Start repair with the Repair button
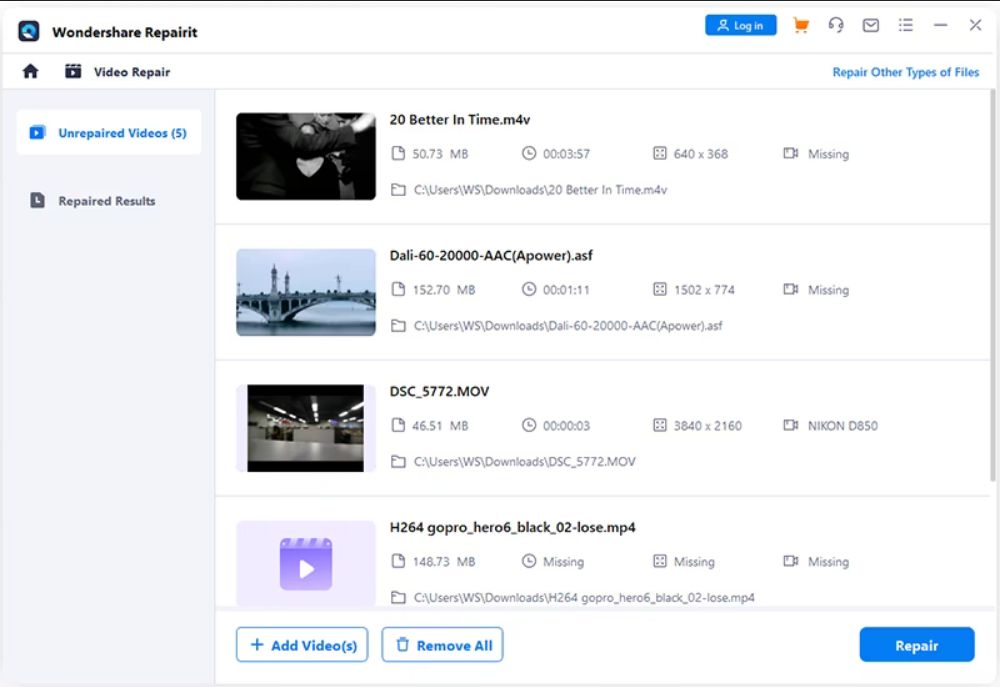1000x687 pixels. click(x=917, y=644)
